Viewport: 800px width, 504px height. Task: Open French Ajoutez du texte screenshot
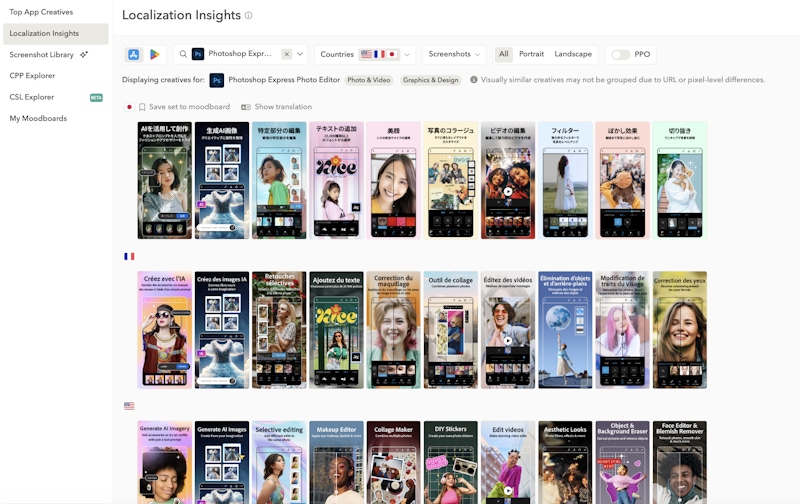336,330
